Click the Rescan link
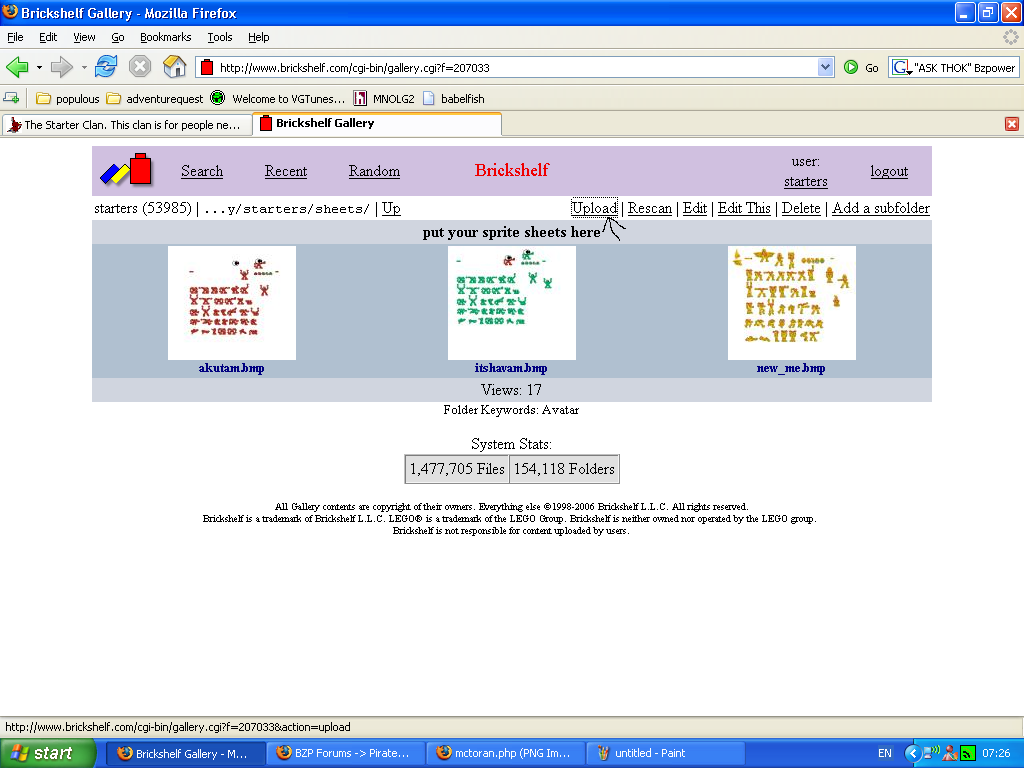 [650, 208]
